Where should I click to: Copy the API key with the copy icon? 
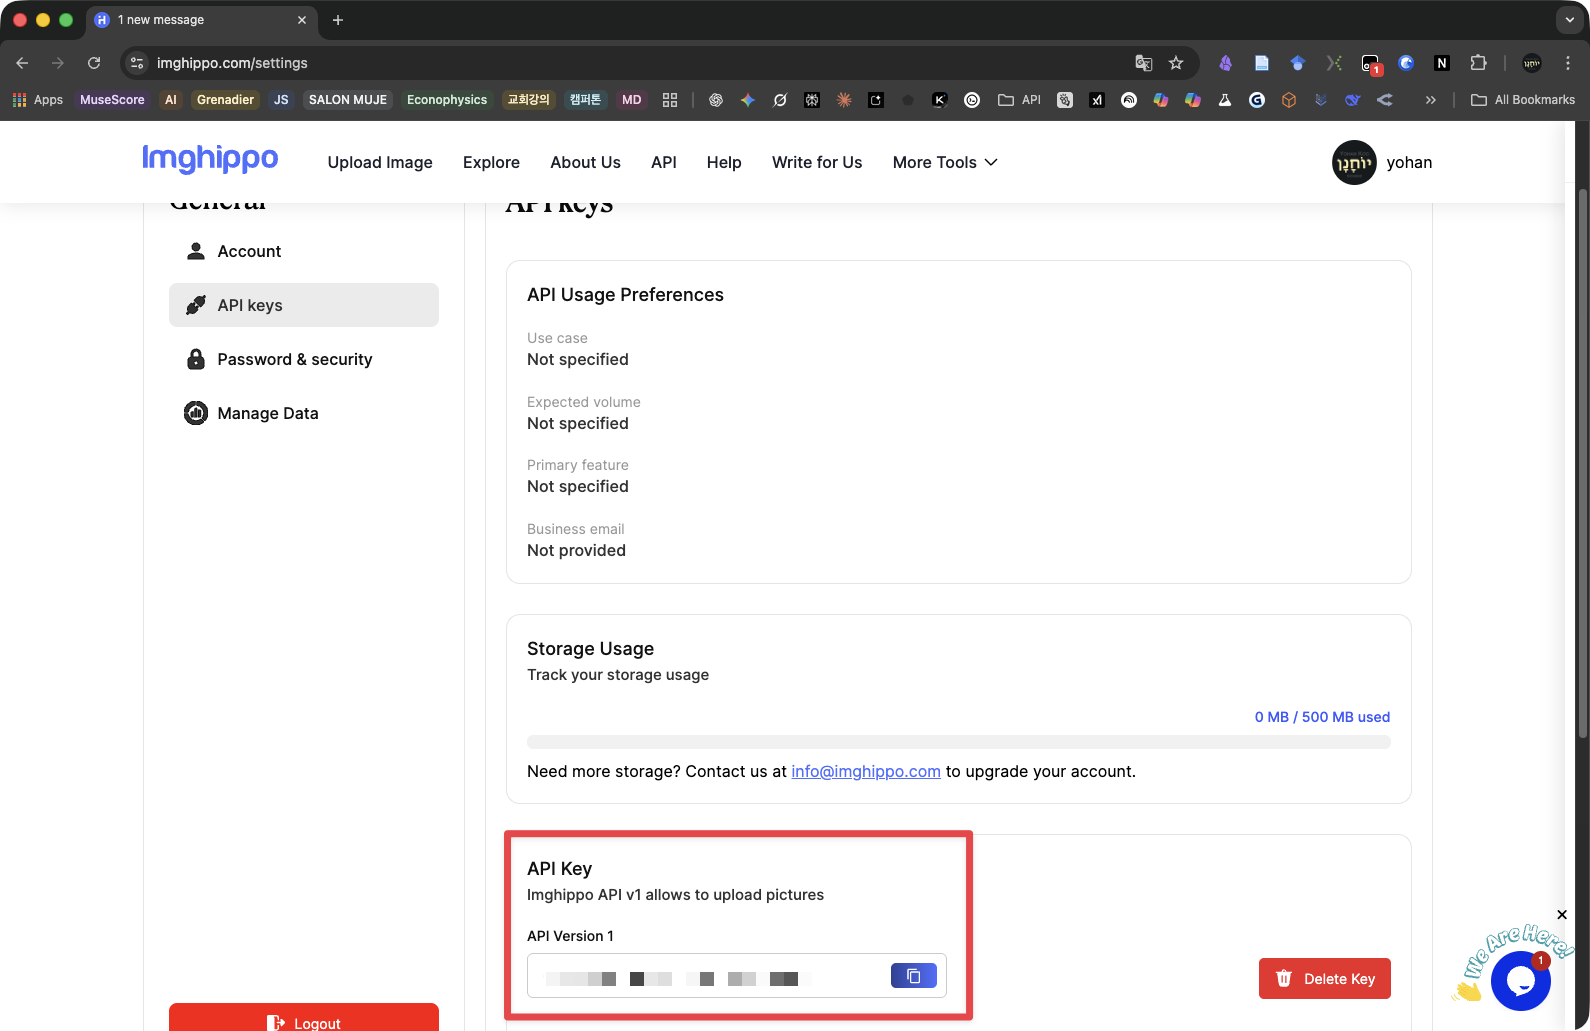tap(914, 975)
